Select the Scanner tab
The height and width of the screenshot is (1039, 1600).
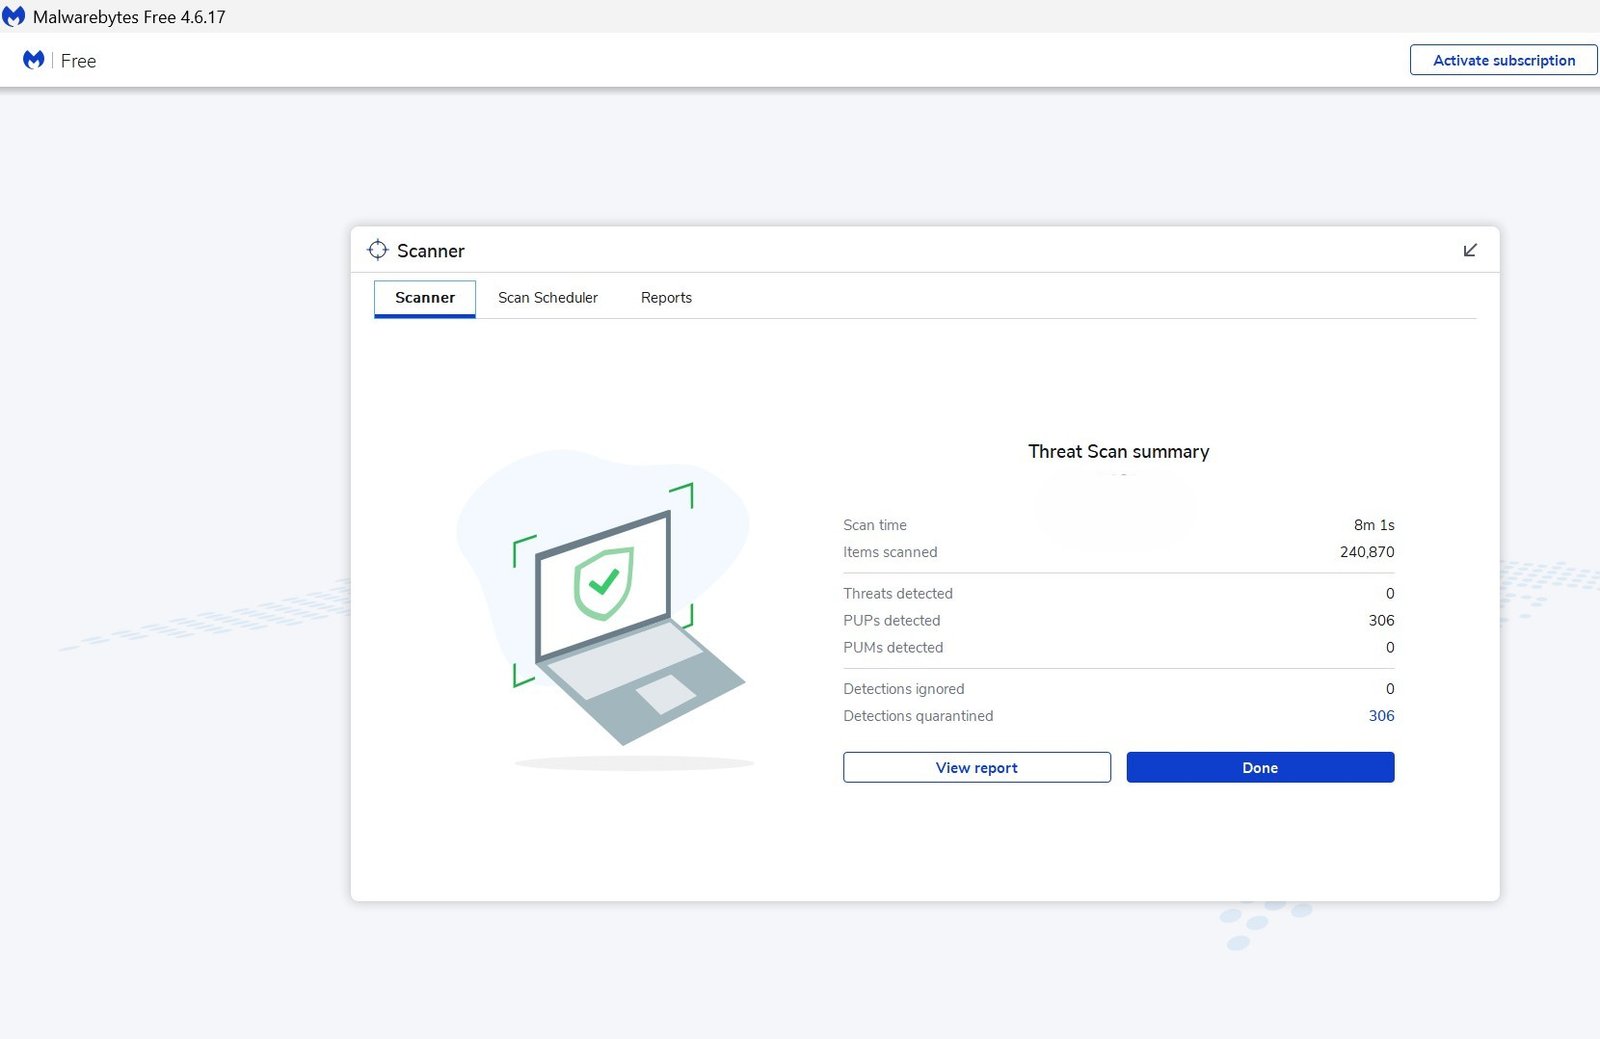tap(425, 298)
